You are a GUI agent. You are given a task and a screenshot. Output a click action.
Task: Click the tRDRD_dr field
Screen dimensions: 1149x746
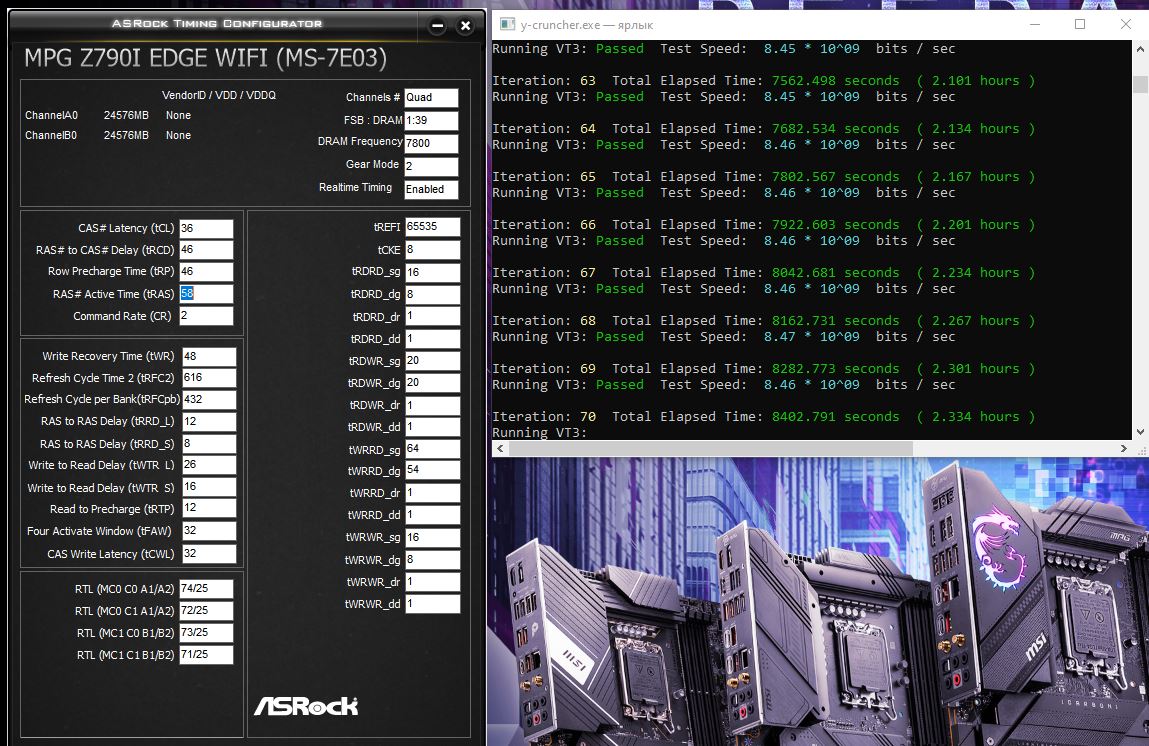click(x=432, y=317)
